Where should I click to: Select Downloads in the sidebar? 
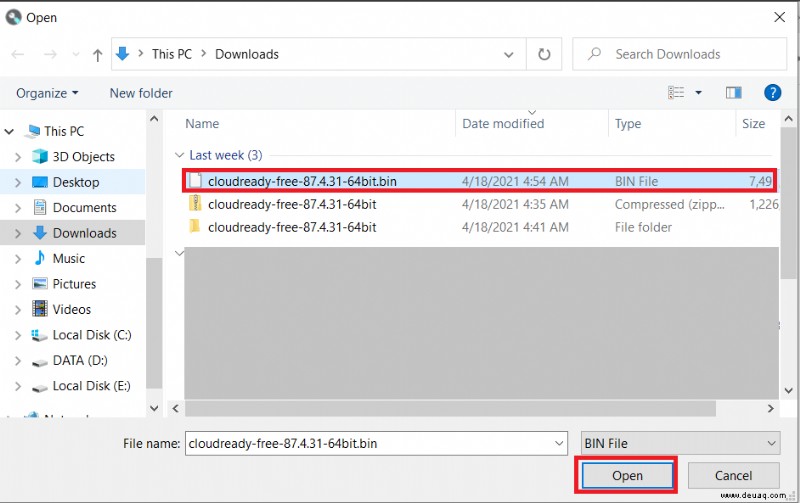click(x=85, y=233)
